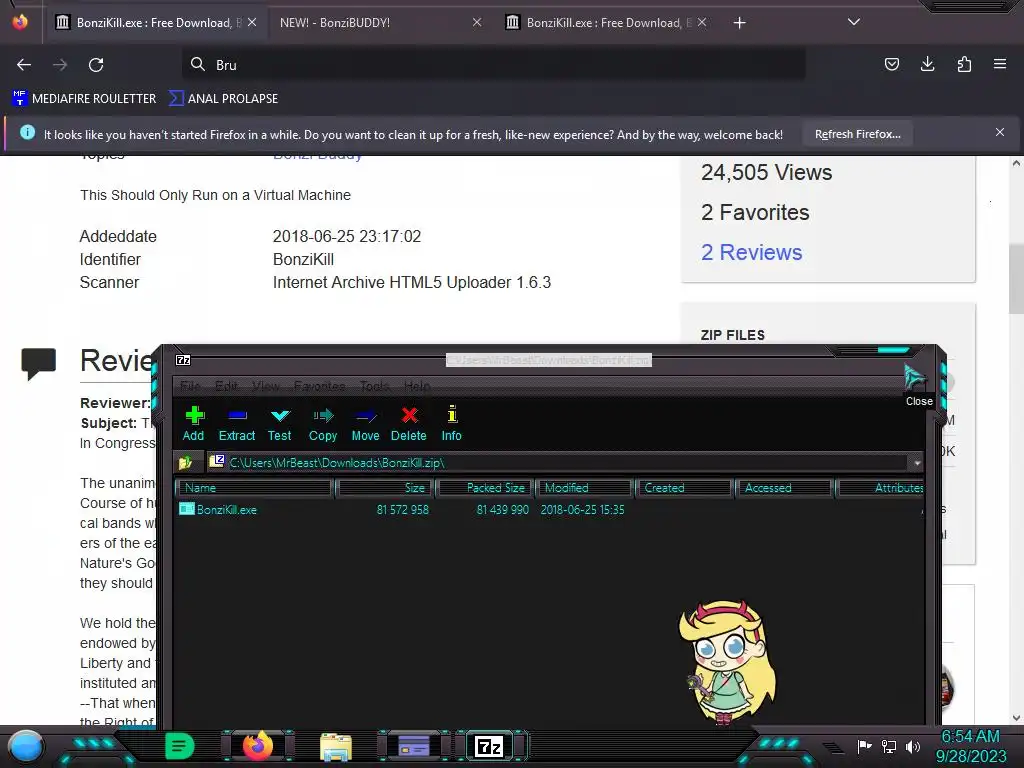Click the volume speaker tray icon
The image size is (1024, 768).
point(912,746)
